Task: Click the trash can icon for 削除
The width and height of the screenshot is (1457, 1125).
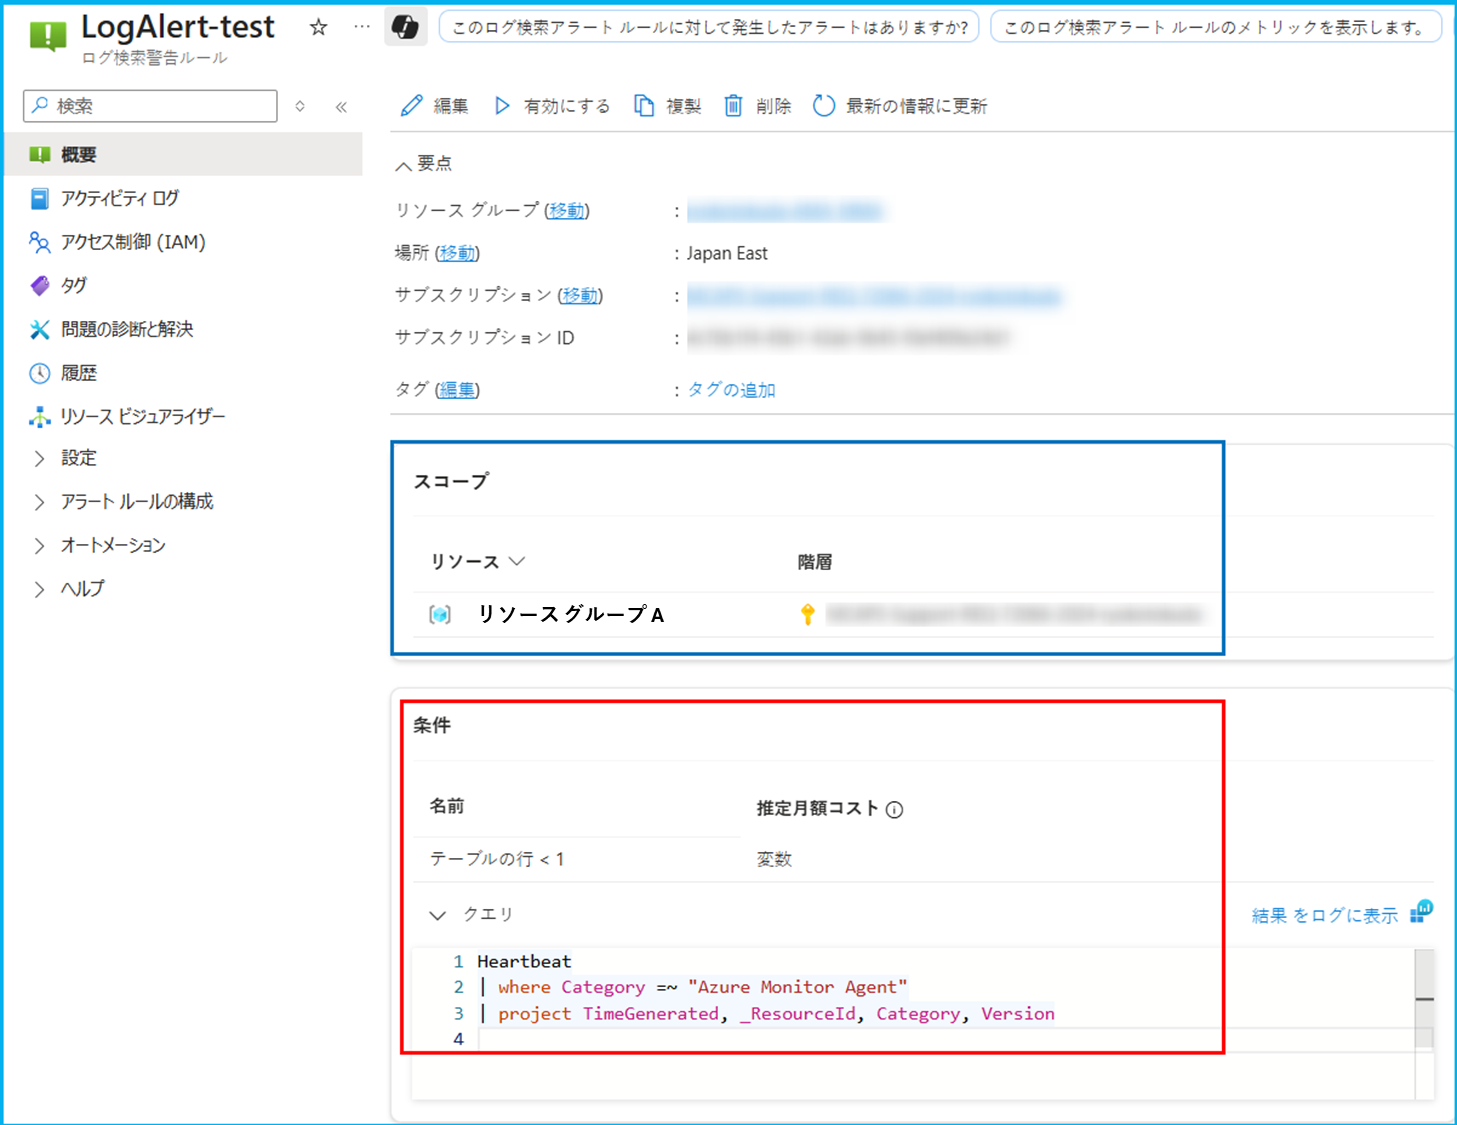Action: [733, 106]
